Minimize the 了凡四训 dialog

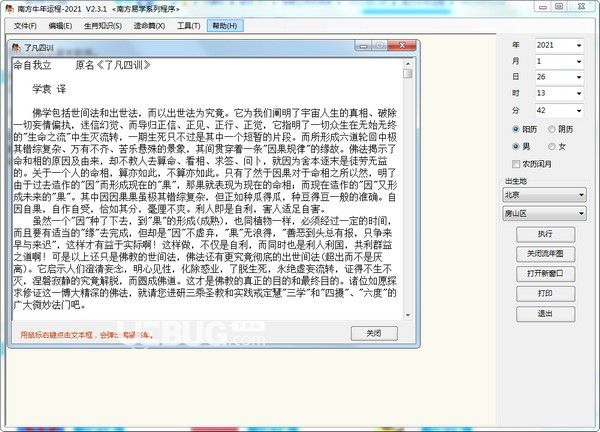click(x=363, y=46)
